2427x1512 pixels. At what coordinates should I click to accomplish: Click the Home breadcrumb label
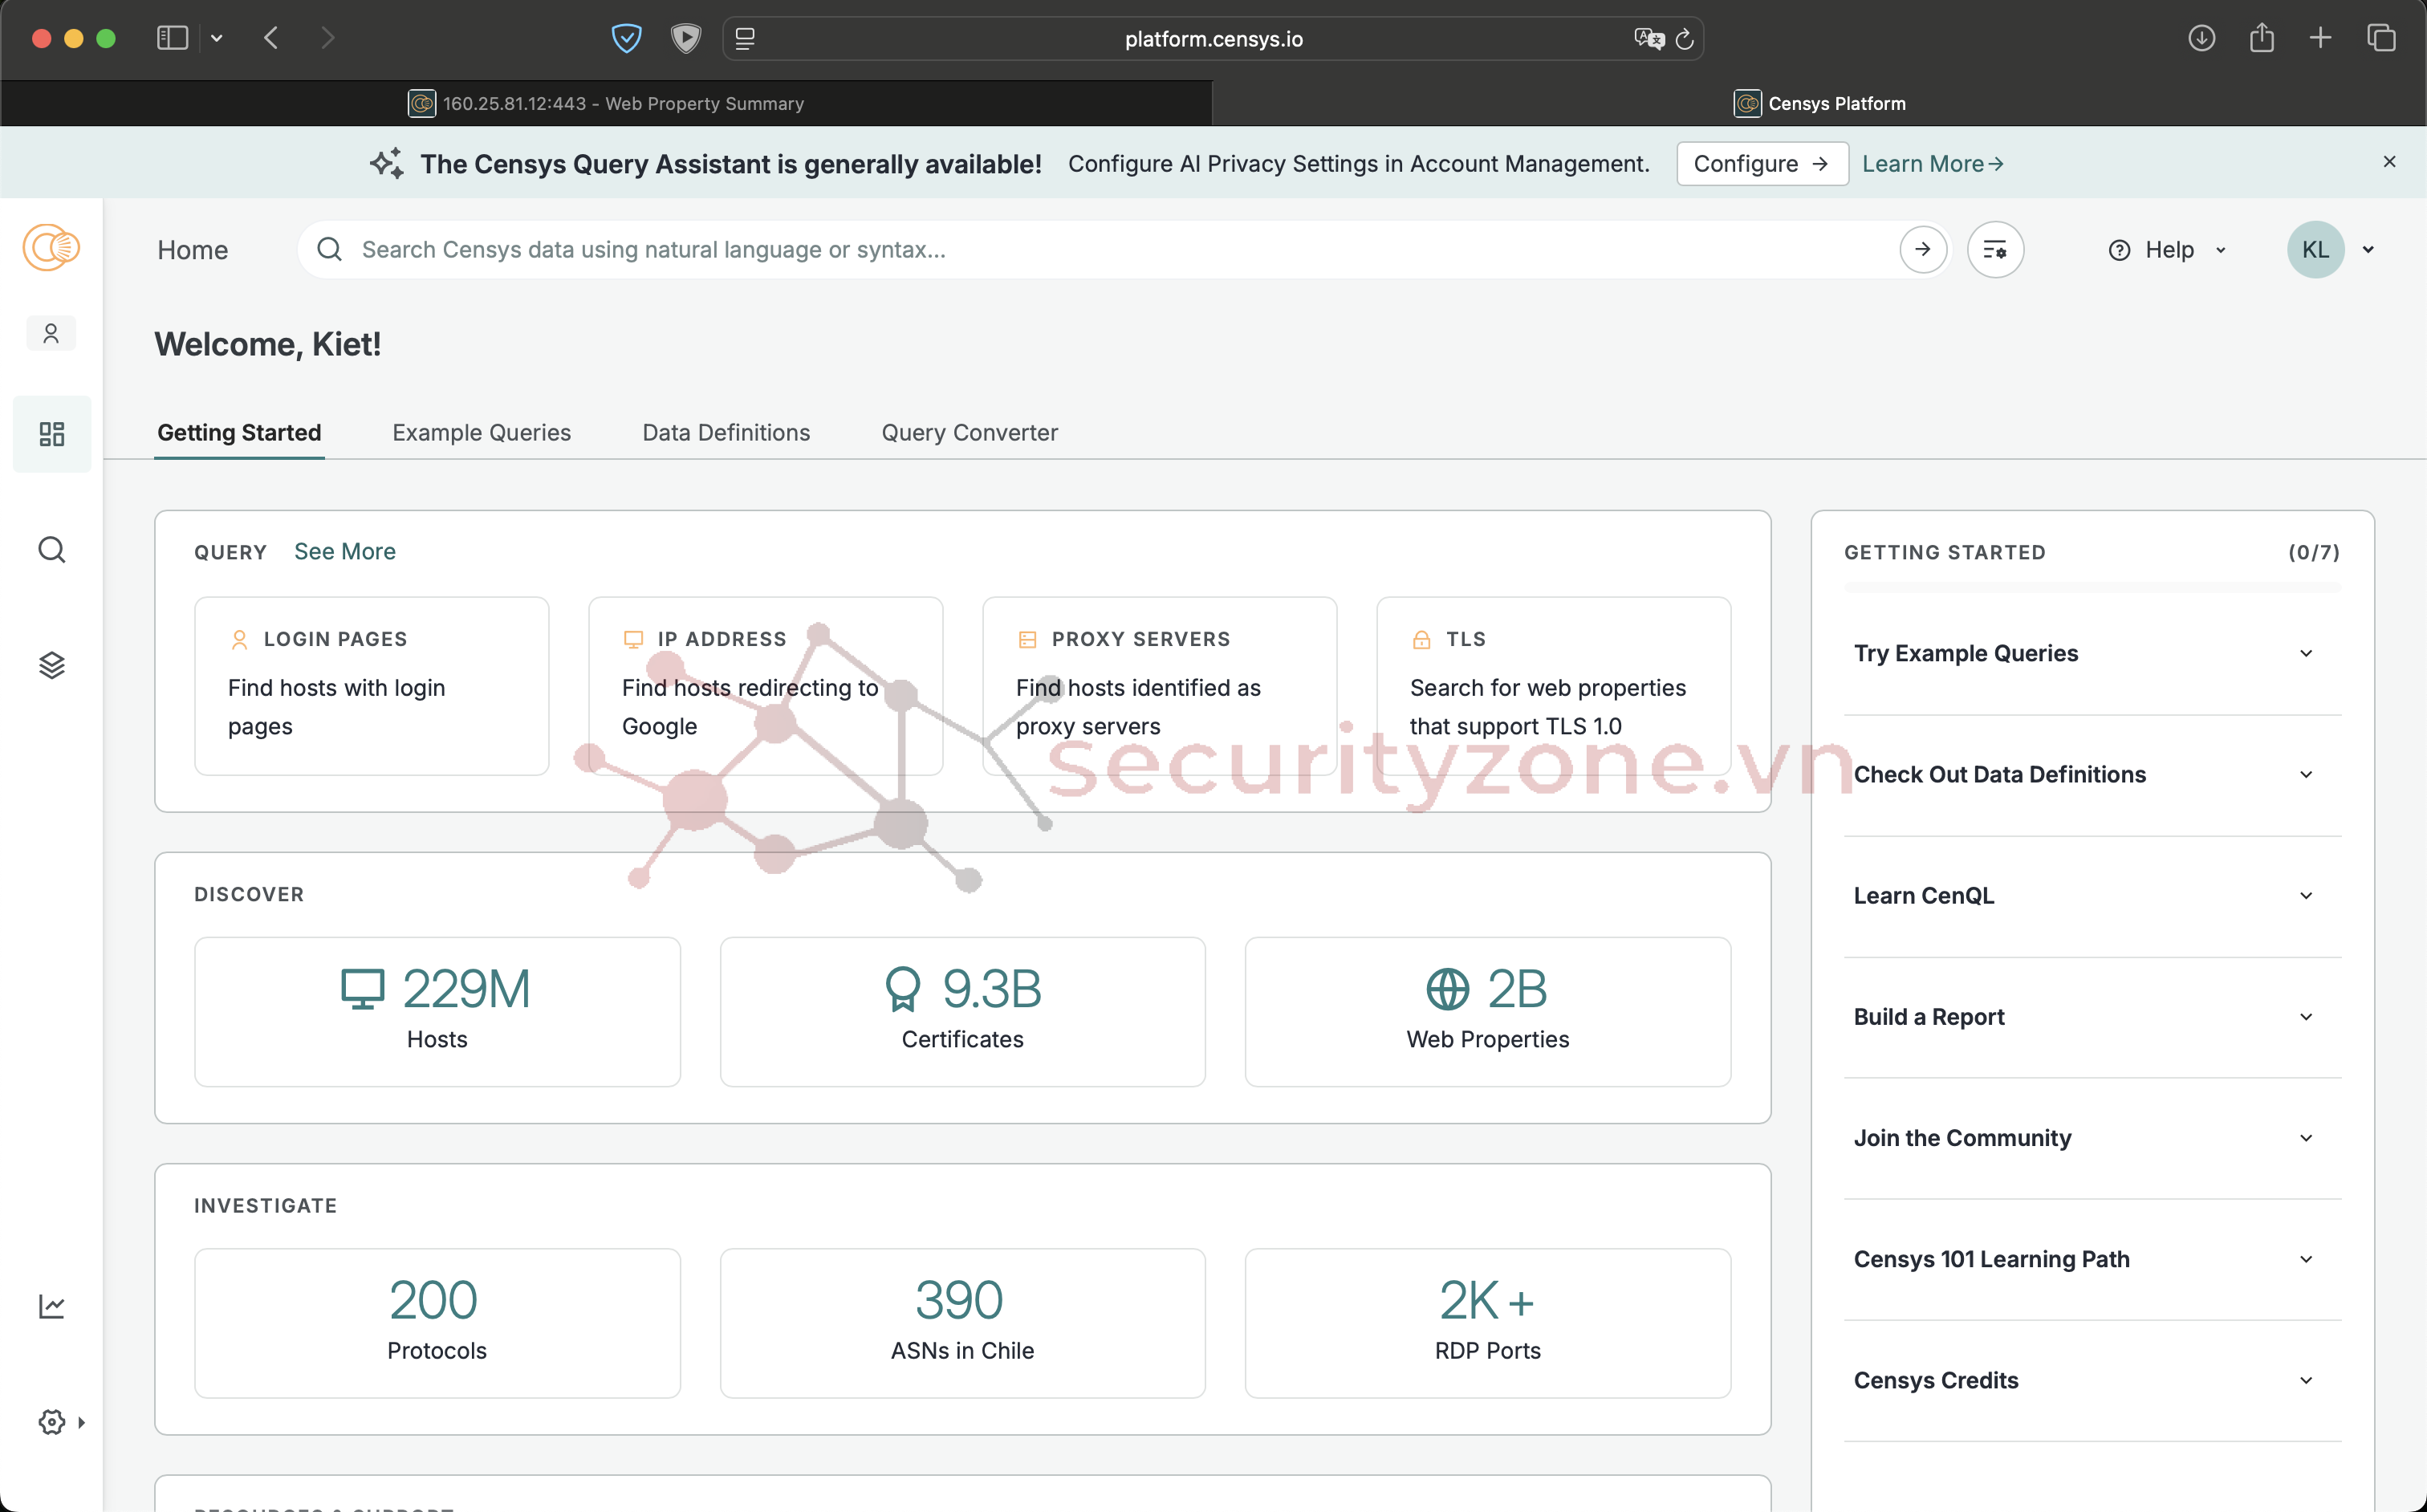192,250
